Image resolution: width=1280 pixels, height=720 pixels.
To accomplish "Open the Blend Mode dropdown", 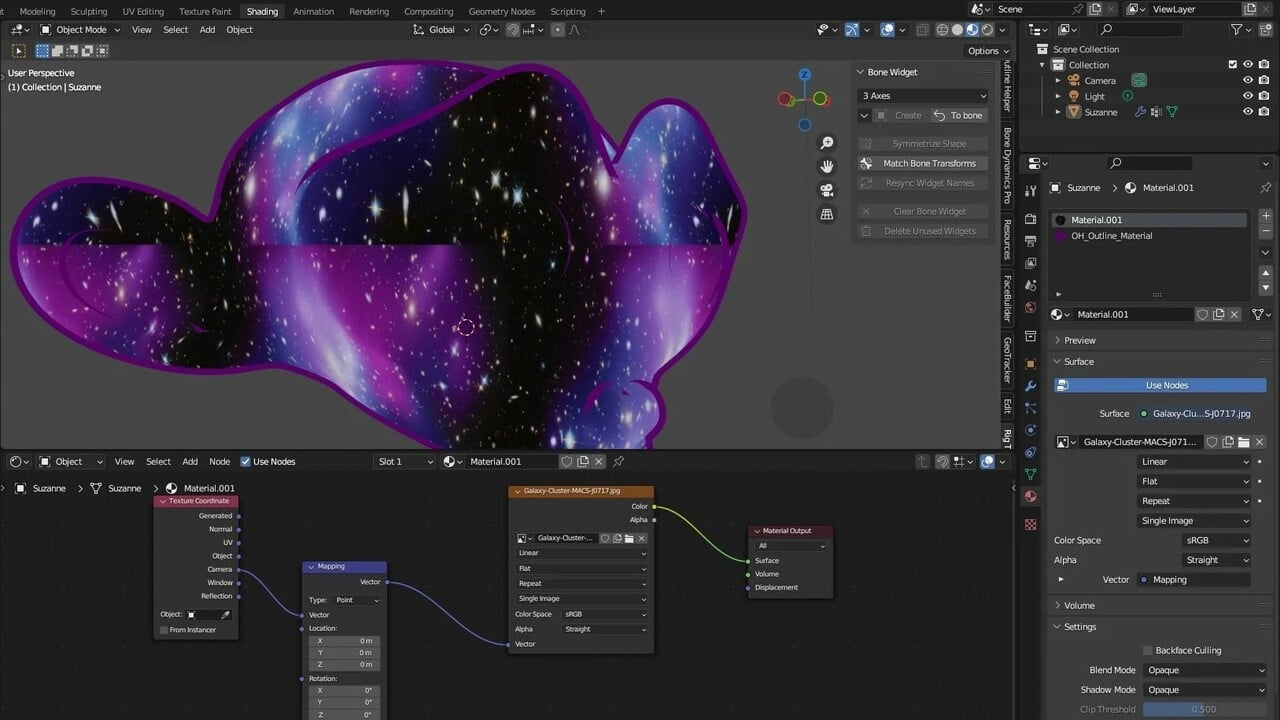I will click(x=1204, y=670).
